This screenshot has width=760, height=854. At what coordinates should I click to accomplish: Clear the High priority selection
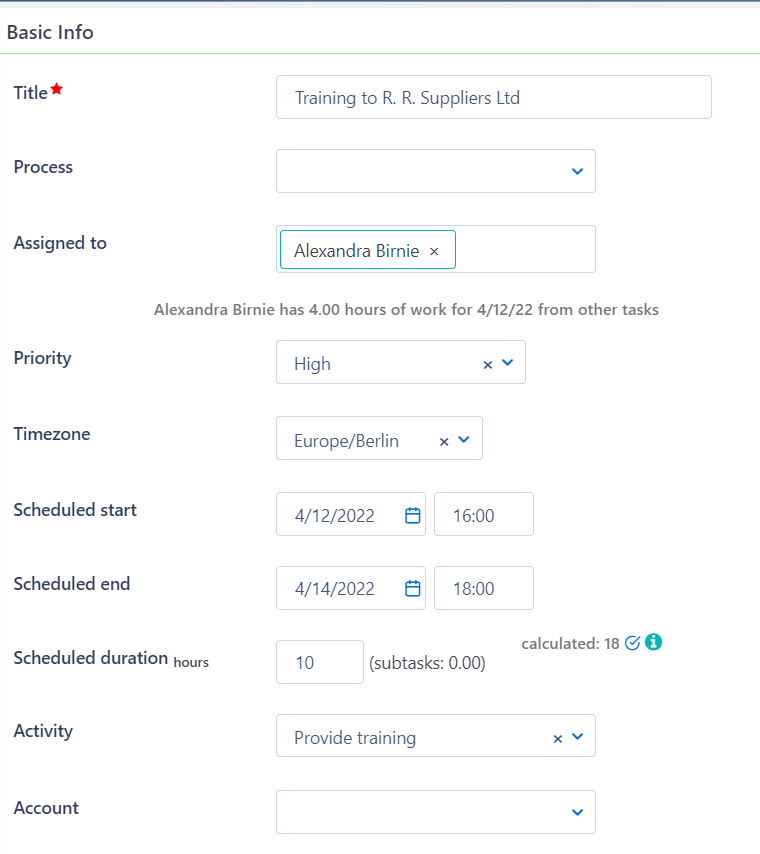click(487, 363)
